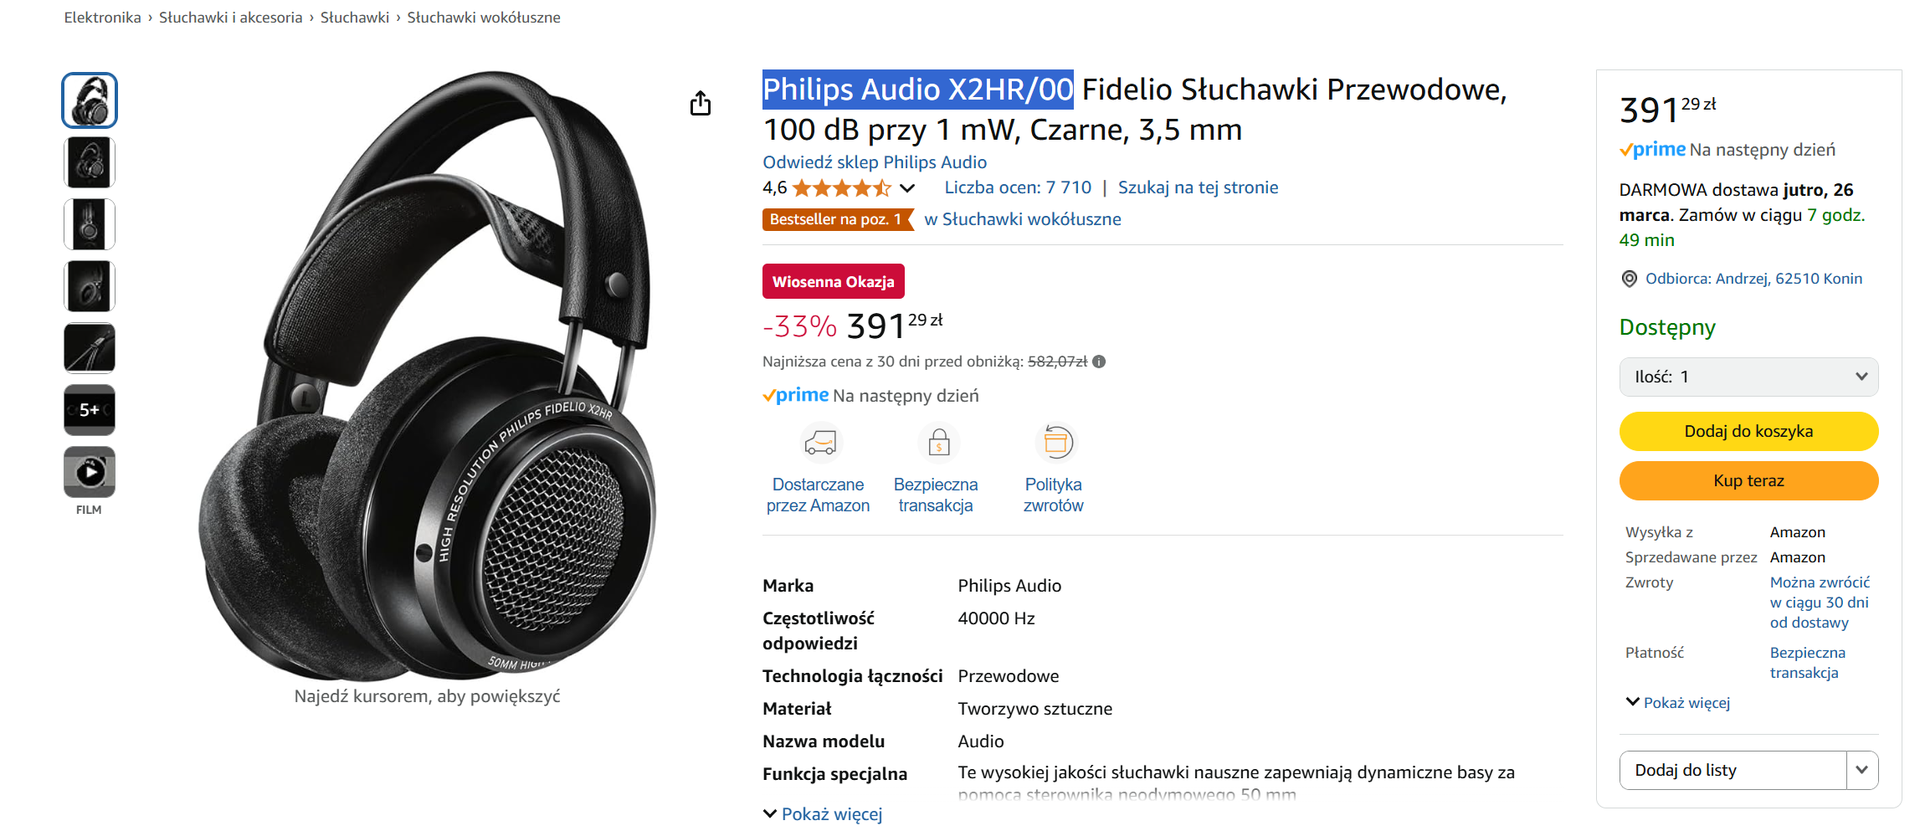This screenshot has width=1920, height=831.
Task: Click the play icon on the FILM thumbnail
Action: click(89, 471)
